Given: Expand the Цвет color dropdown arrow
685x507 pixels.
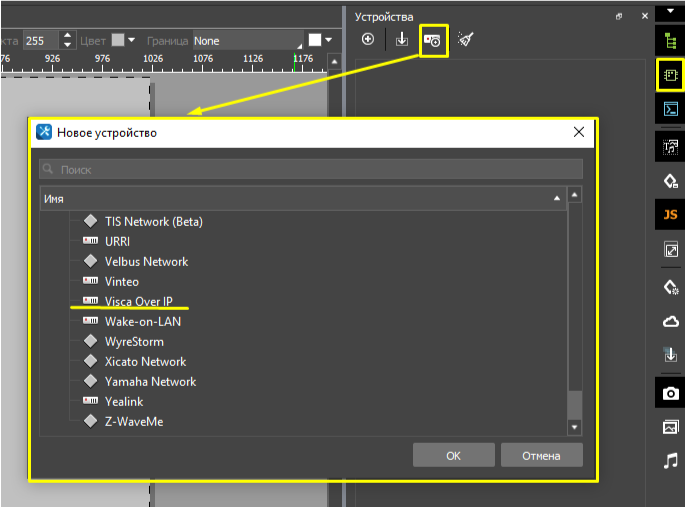Looking at the screenshot, I should pyautogui.click(x=132, y=41).
